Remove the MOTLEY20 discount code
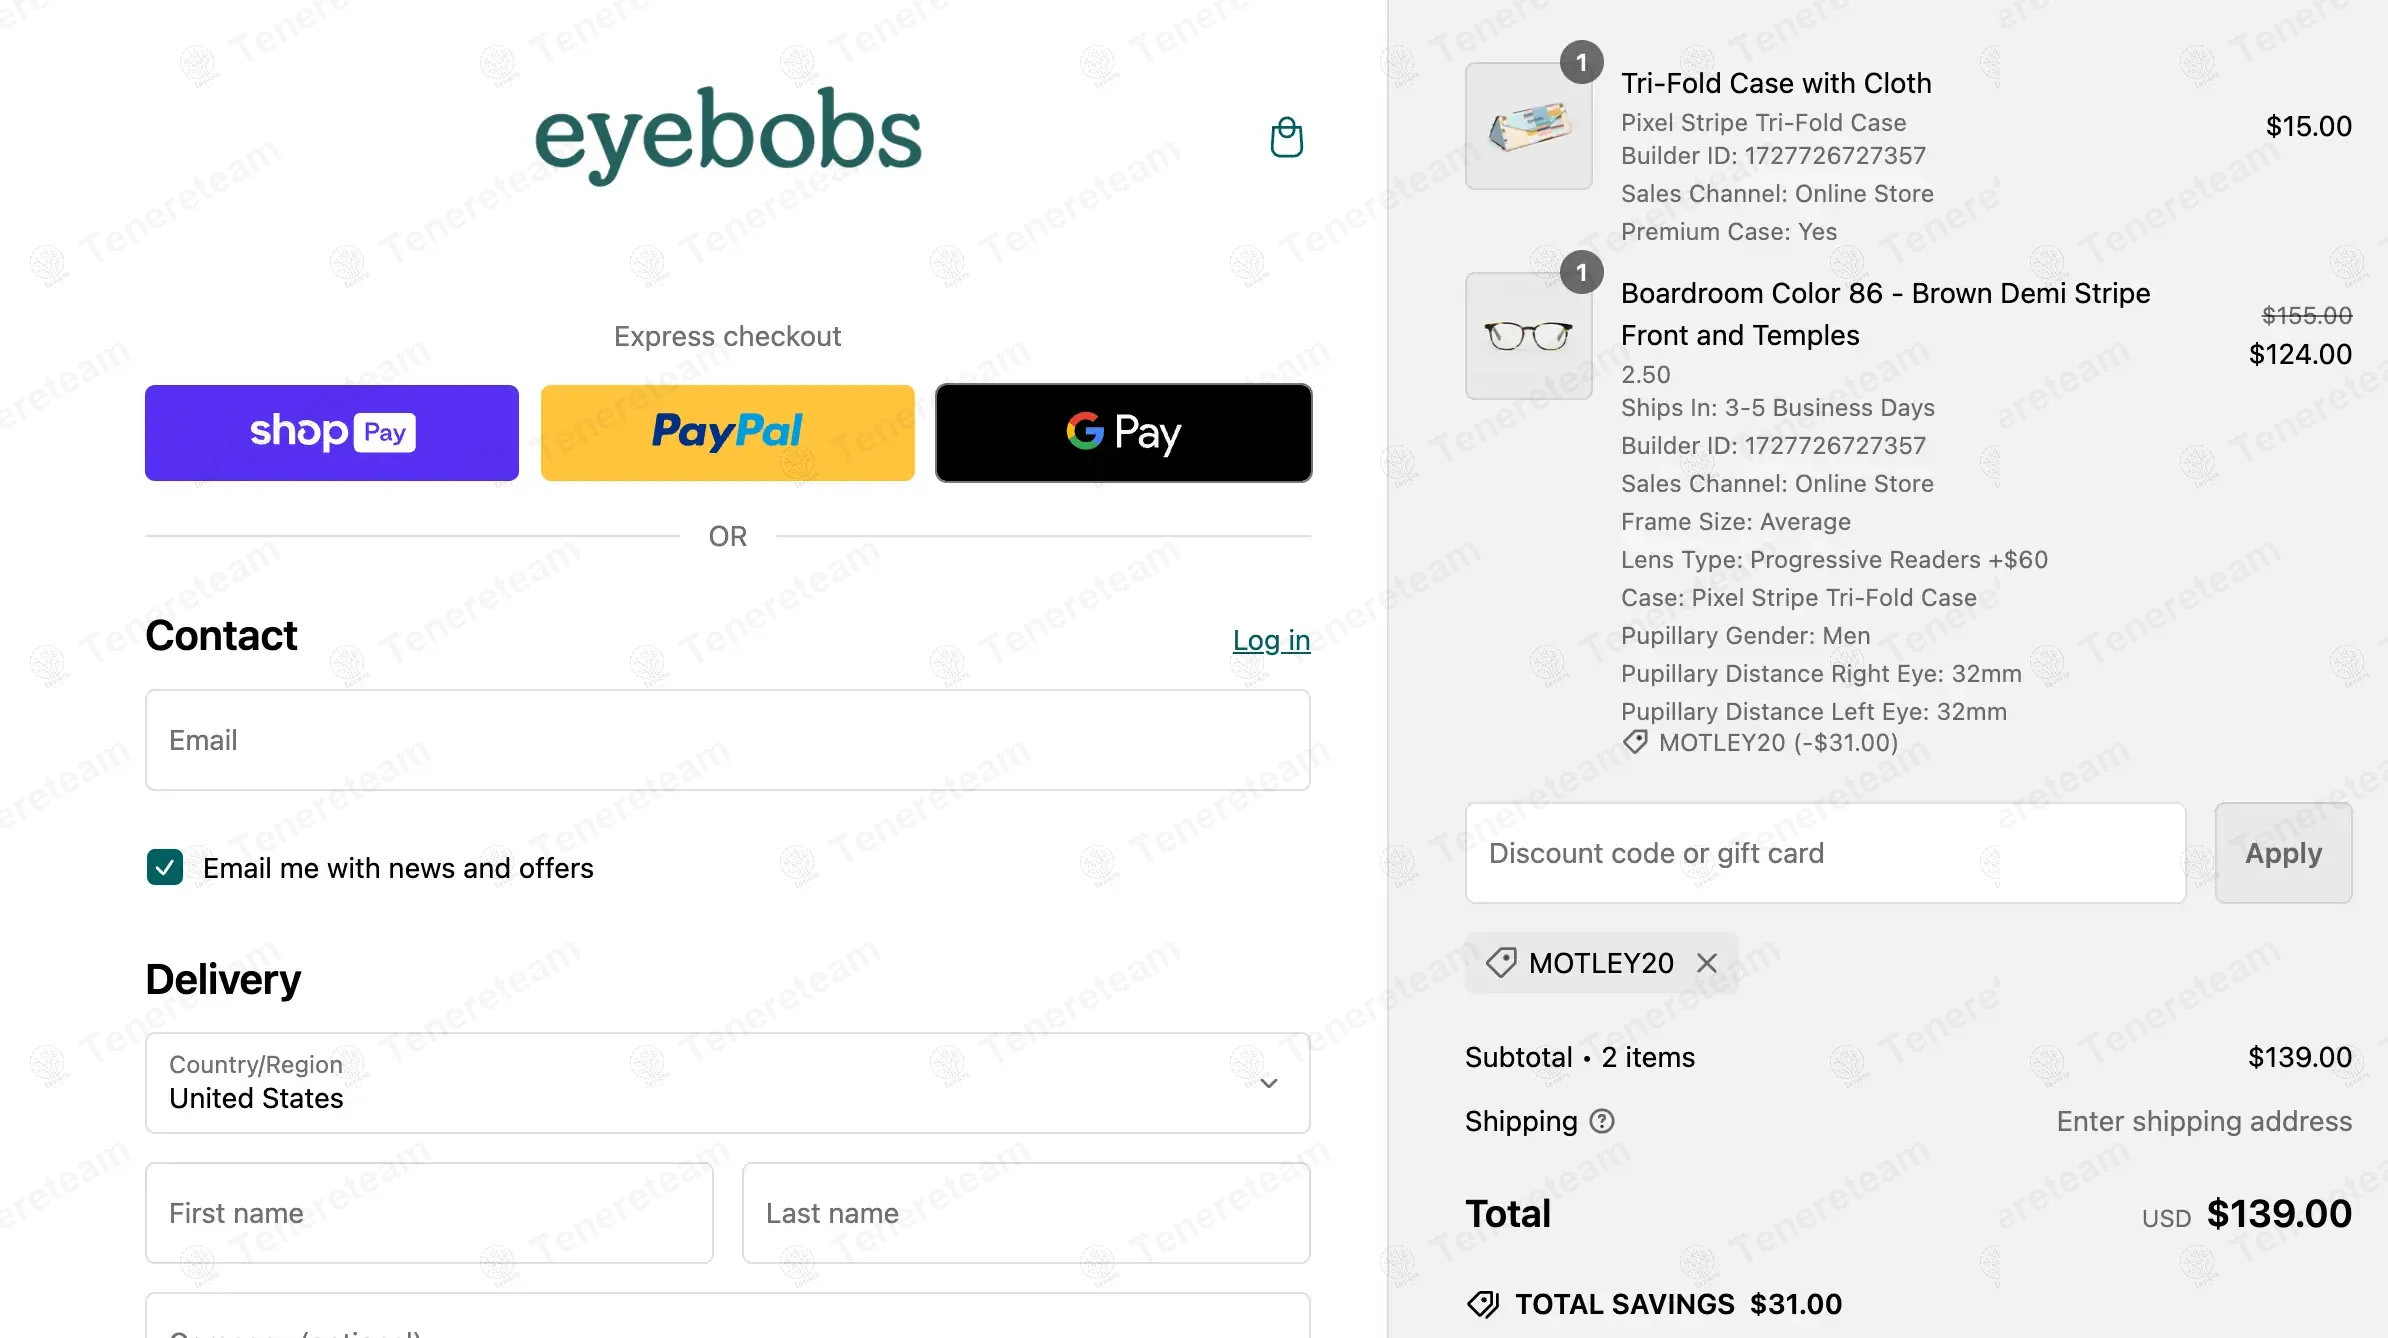This screenshot has width=2388, height=1338. (x=1707, y=963)
